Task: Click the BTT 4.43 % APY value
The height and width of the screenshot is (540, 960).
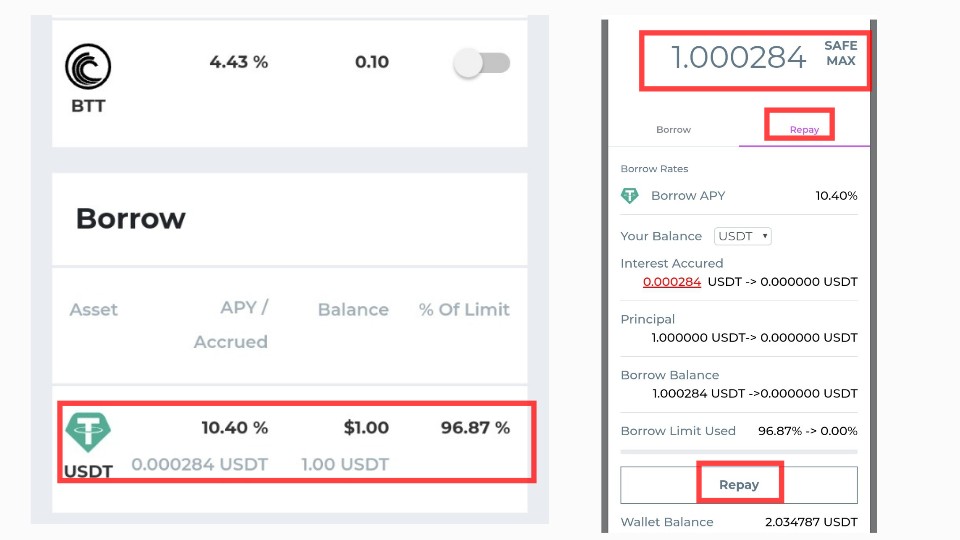Action: tap(239, 62)
